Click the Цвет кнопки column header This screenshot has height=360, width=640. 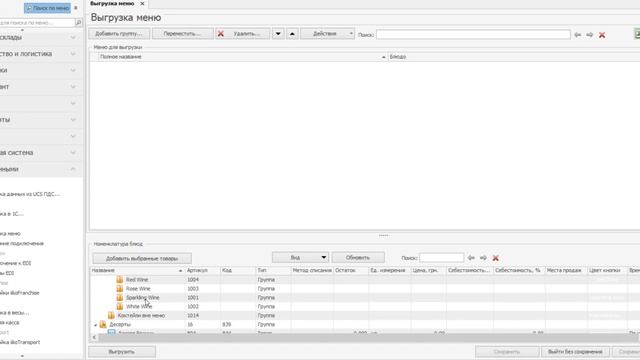pyautogui.click(x=607, y=271)
